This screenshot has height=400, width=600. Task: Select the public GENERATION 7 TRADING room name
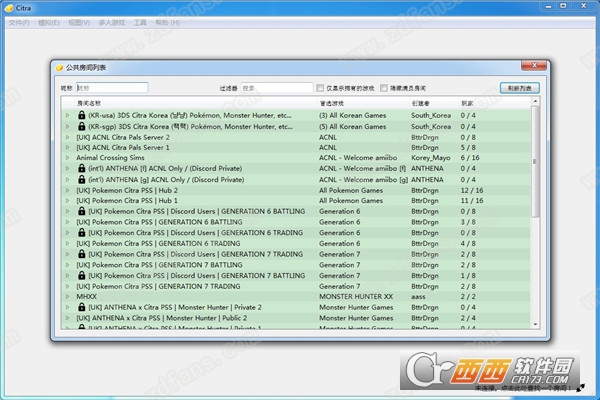point(158,286)
